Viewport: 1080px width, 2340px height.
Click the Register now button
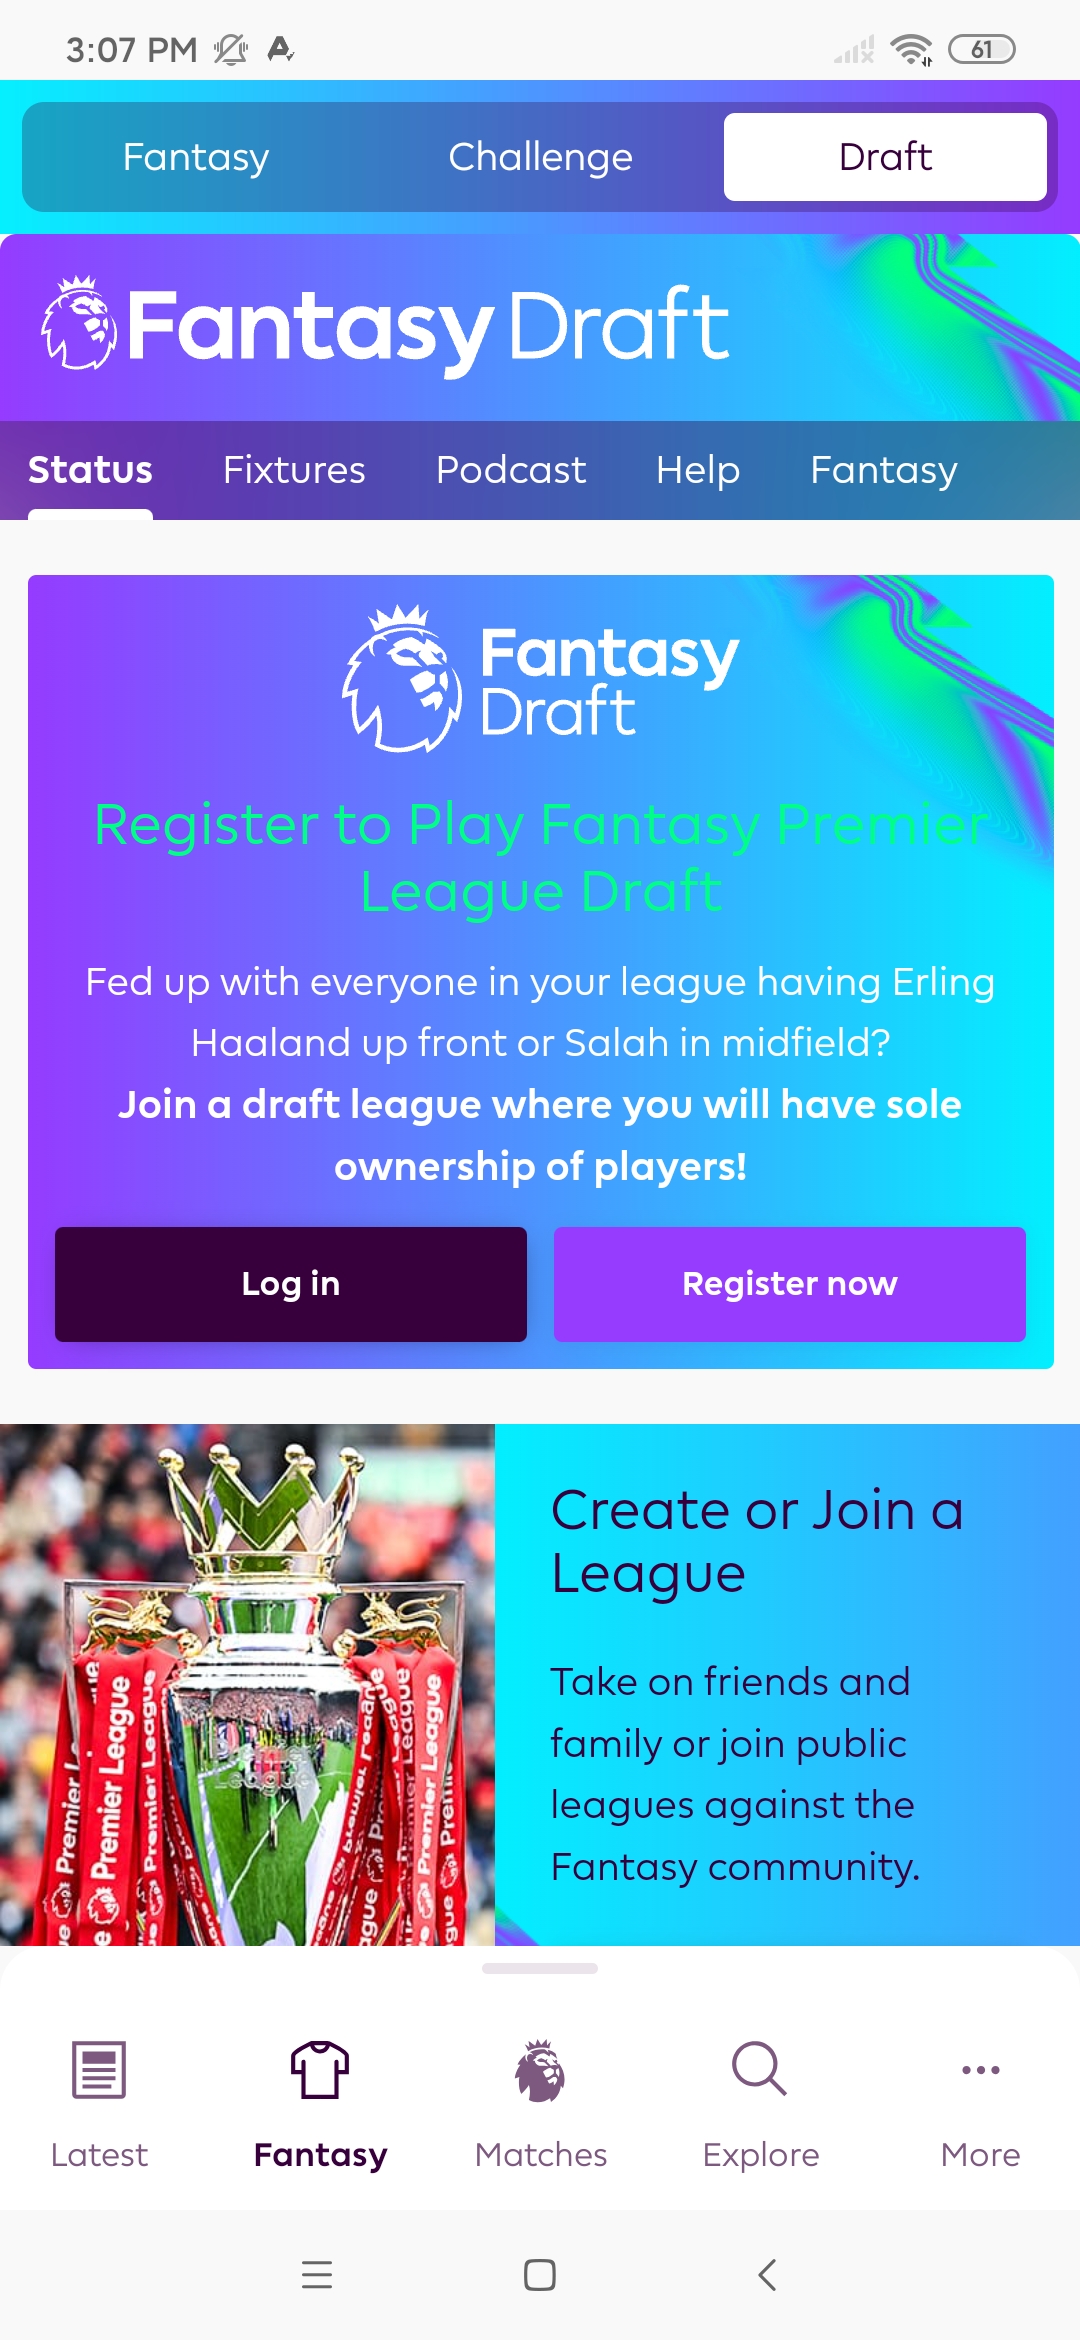790,1284
